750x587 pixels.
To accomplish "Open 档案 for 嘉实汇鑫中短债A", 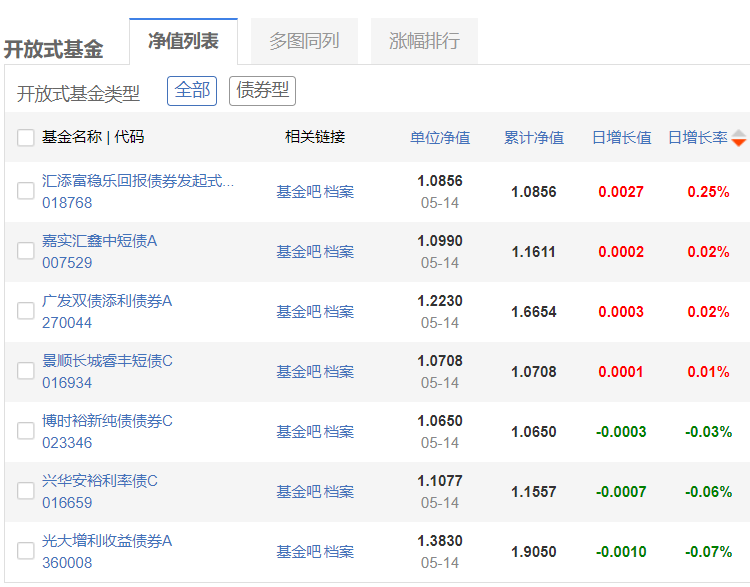I will (x=339, y=252).
